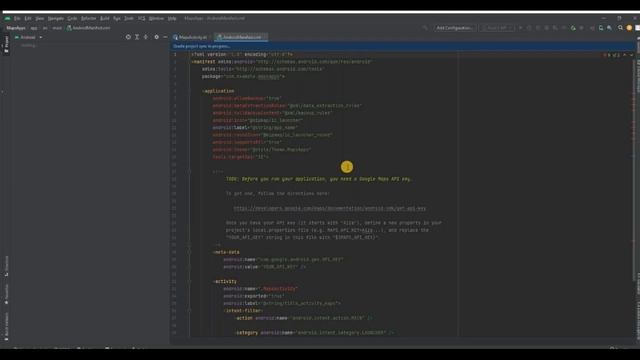Image resolution: width=640 pixels, height=360 pixels.
Task: Open the device selector dropdown
Action: point(497,28)
